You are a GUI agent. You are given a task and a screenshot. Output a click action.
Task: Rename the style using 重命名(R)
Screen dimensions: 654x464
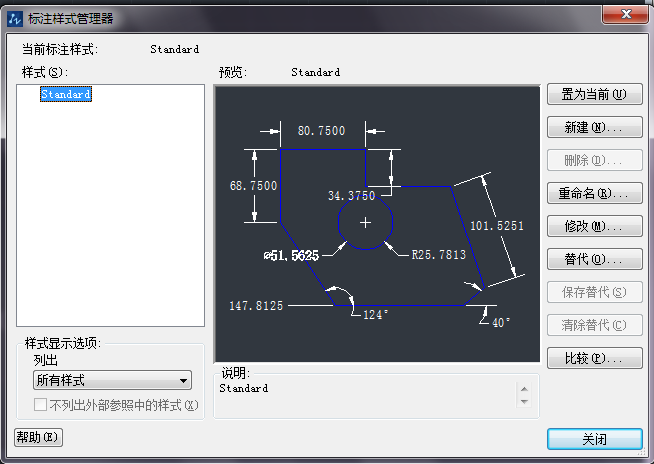coord(594,193)
